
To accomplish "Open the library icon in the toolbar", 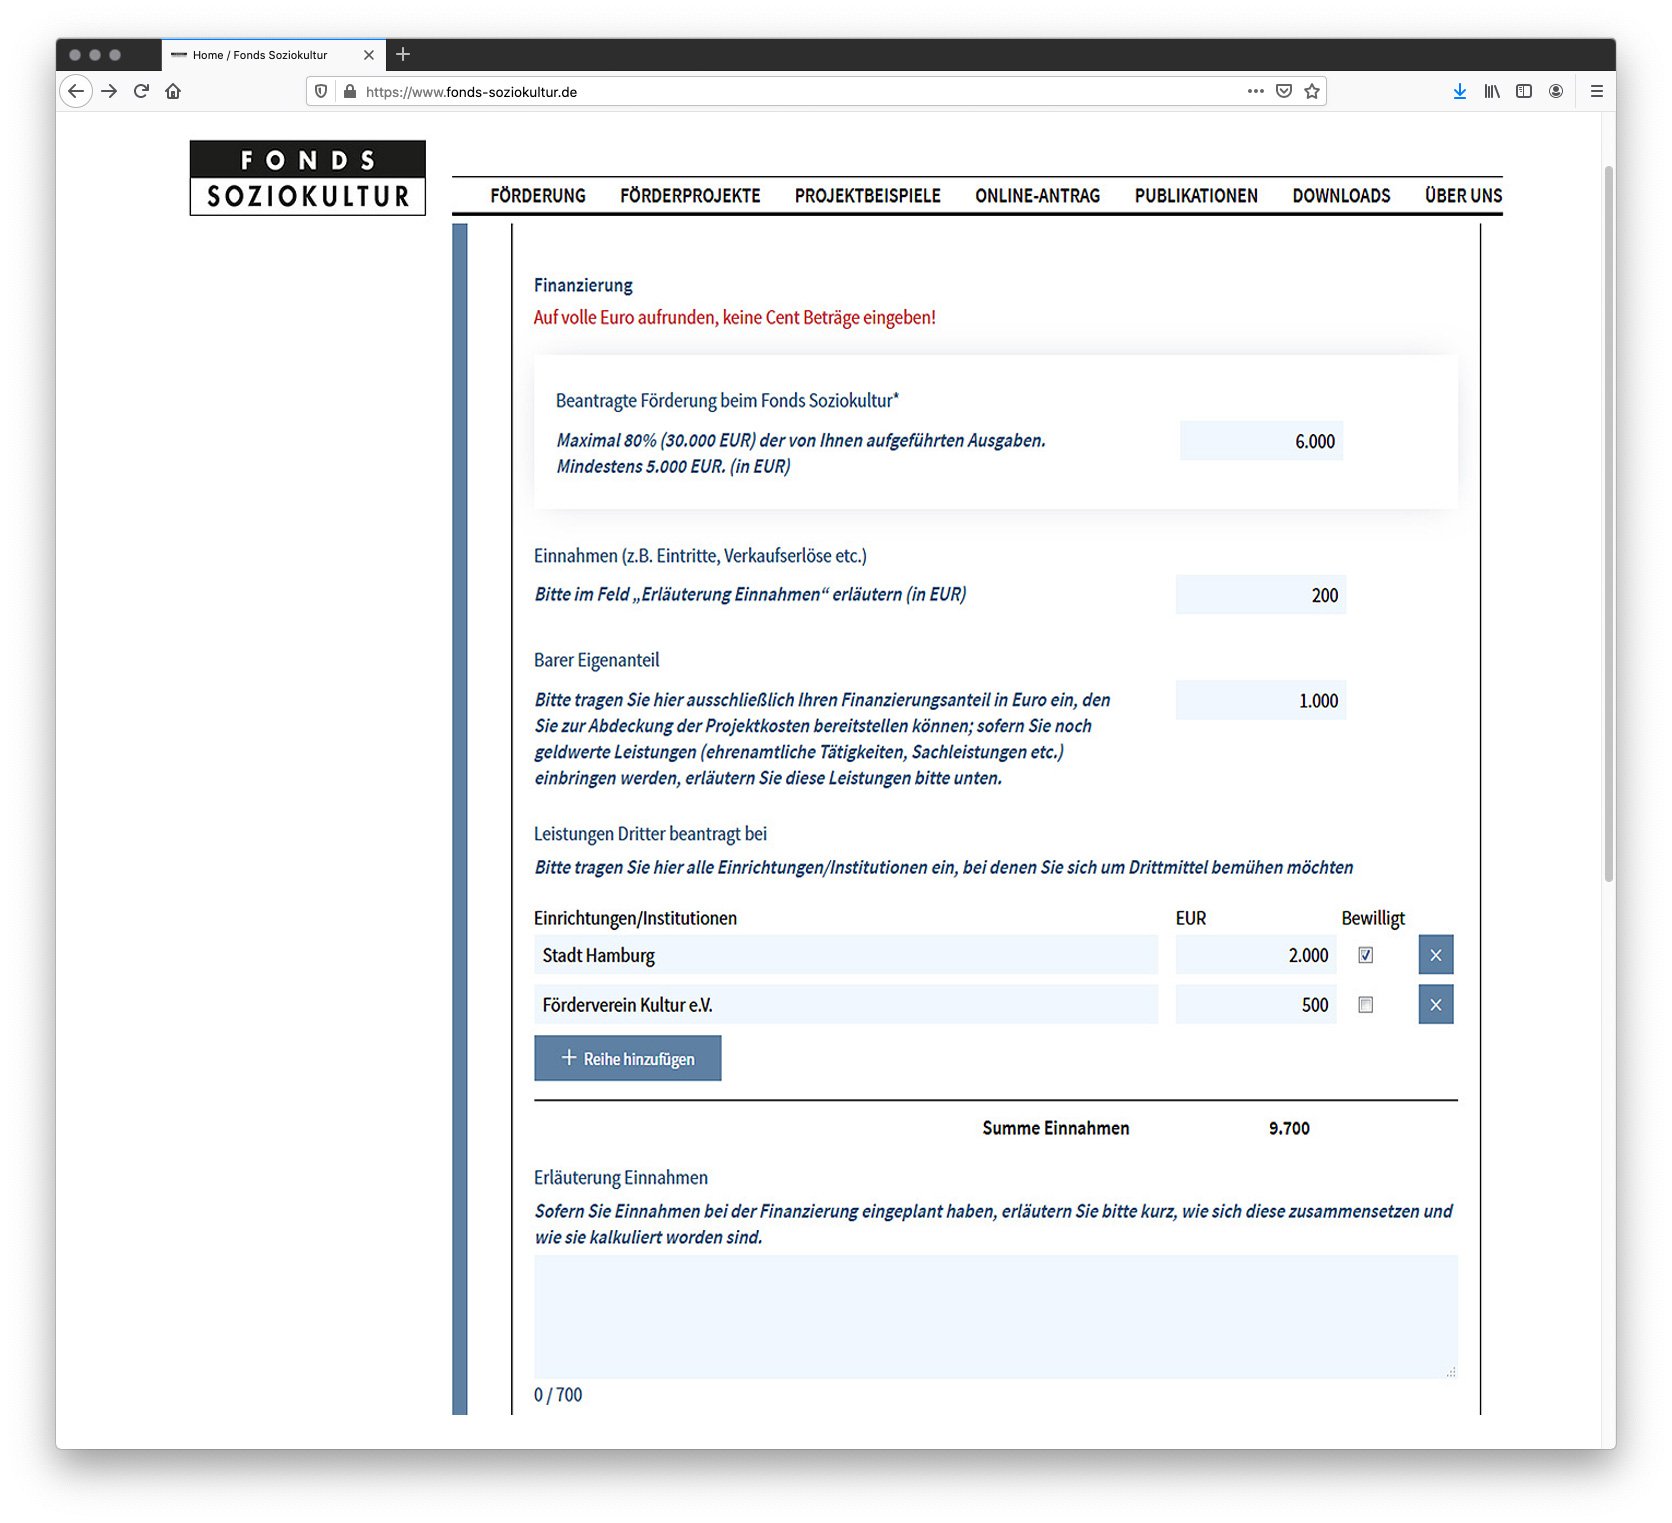I will click(1491, 91).
